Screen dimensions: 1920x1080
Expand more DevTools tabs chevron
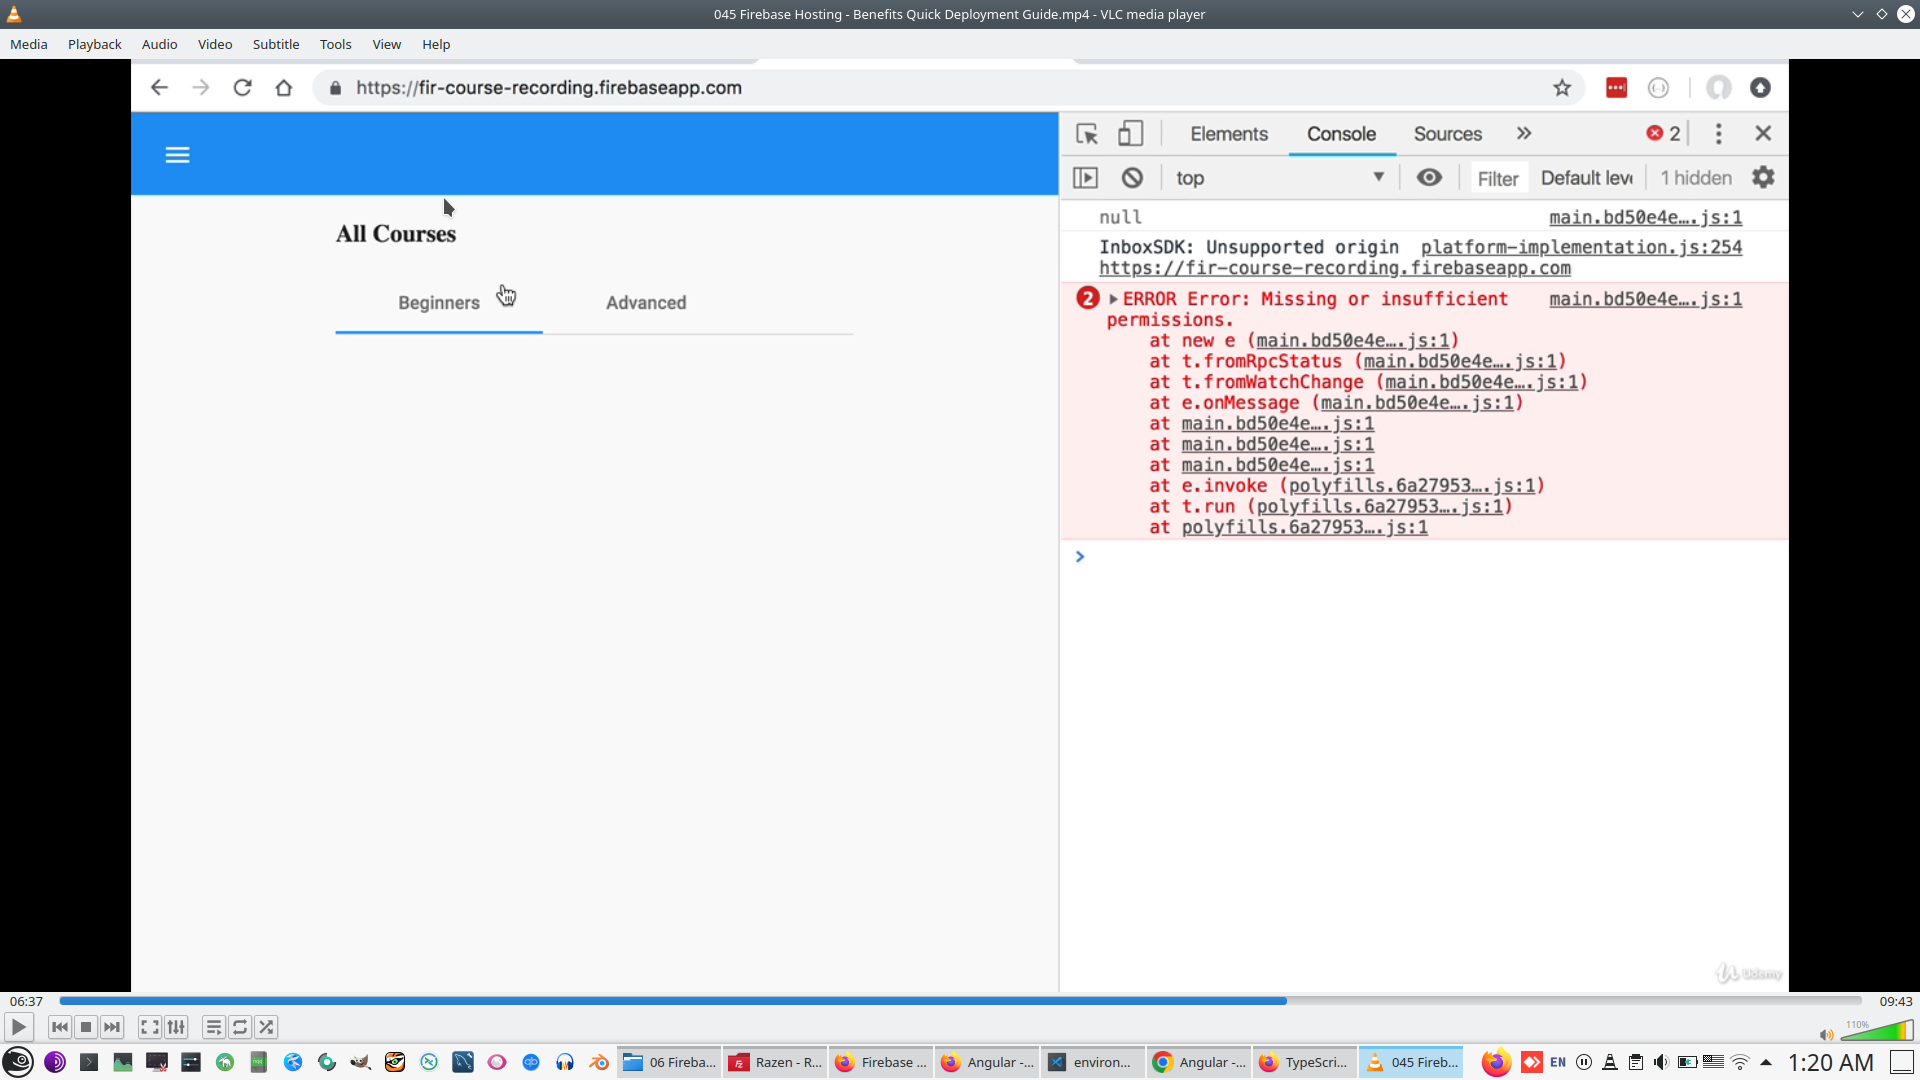pos(1524,134)
